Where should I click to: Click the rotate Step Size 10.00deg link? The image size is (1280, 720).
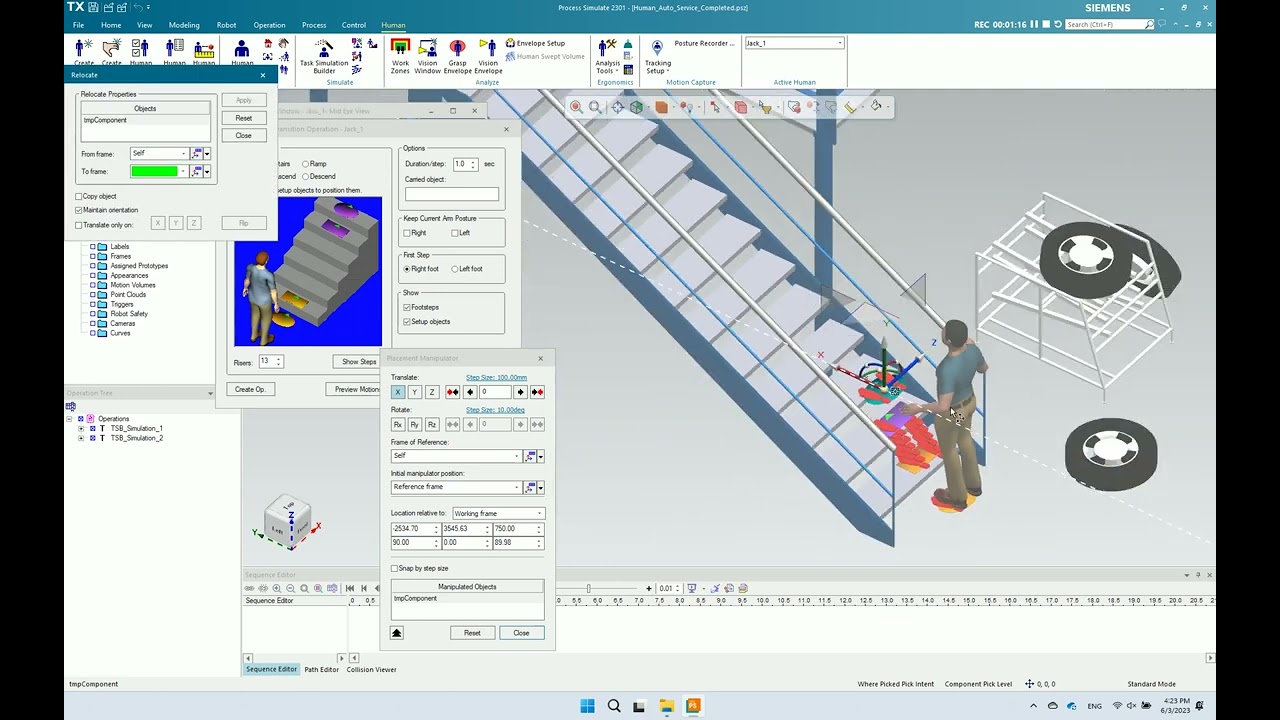[495, 410]
